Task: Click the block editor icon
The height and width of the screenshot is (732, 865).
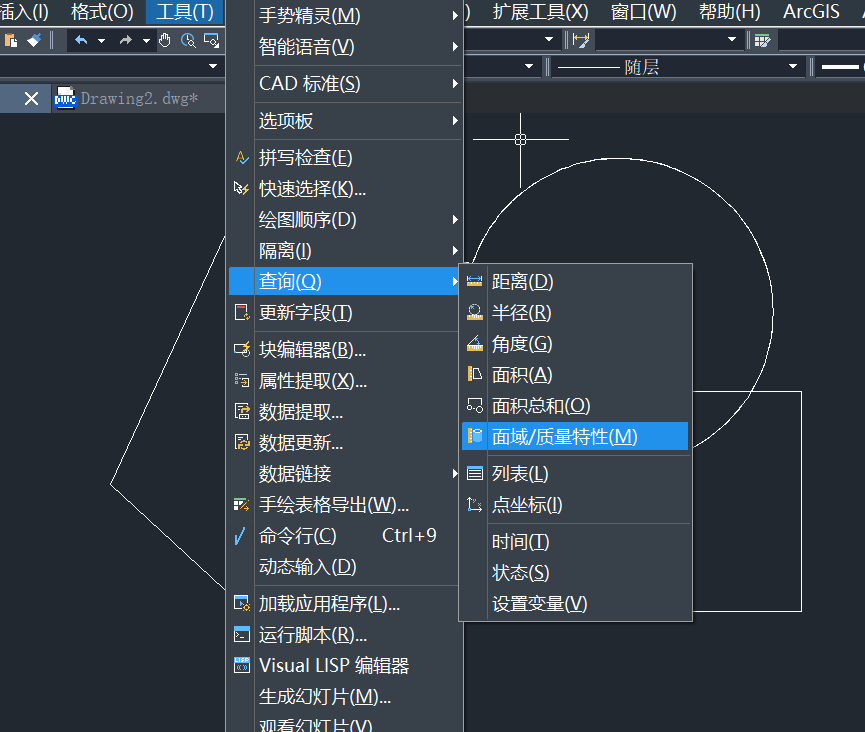Action: [242, 350]
